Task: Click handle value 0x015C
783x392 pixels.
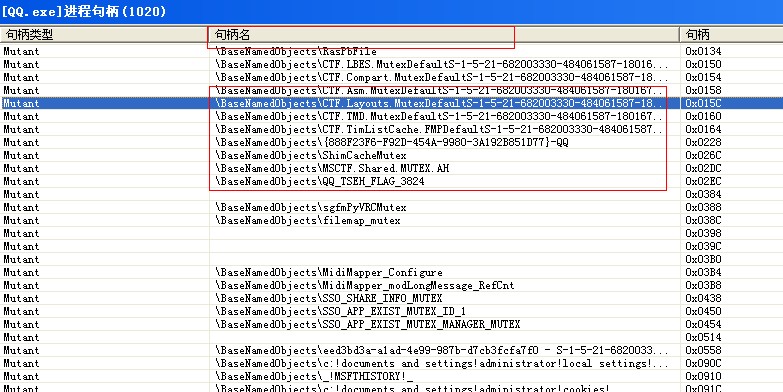Action: click(x=703, y=103)
